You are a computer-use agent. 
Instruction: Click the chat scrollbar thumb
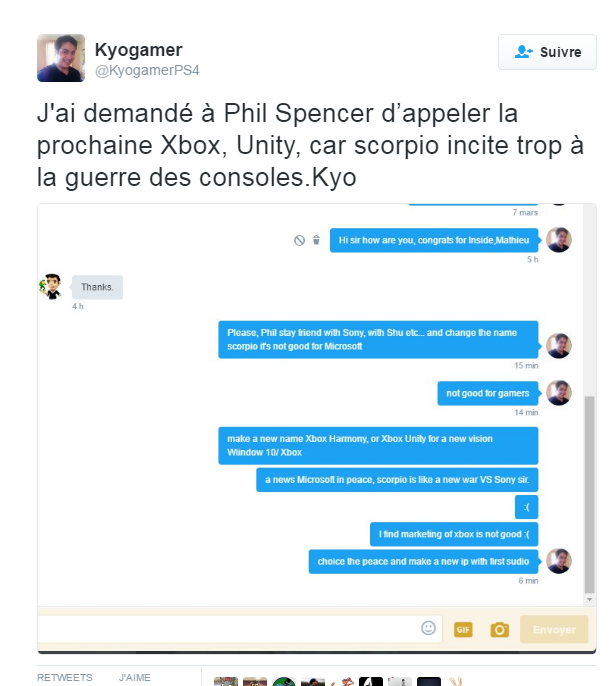[x=589, y=495]
